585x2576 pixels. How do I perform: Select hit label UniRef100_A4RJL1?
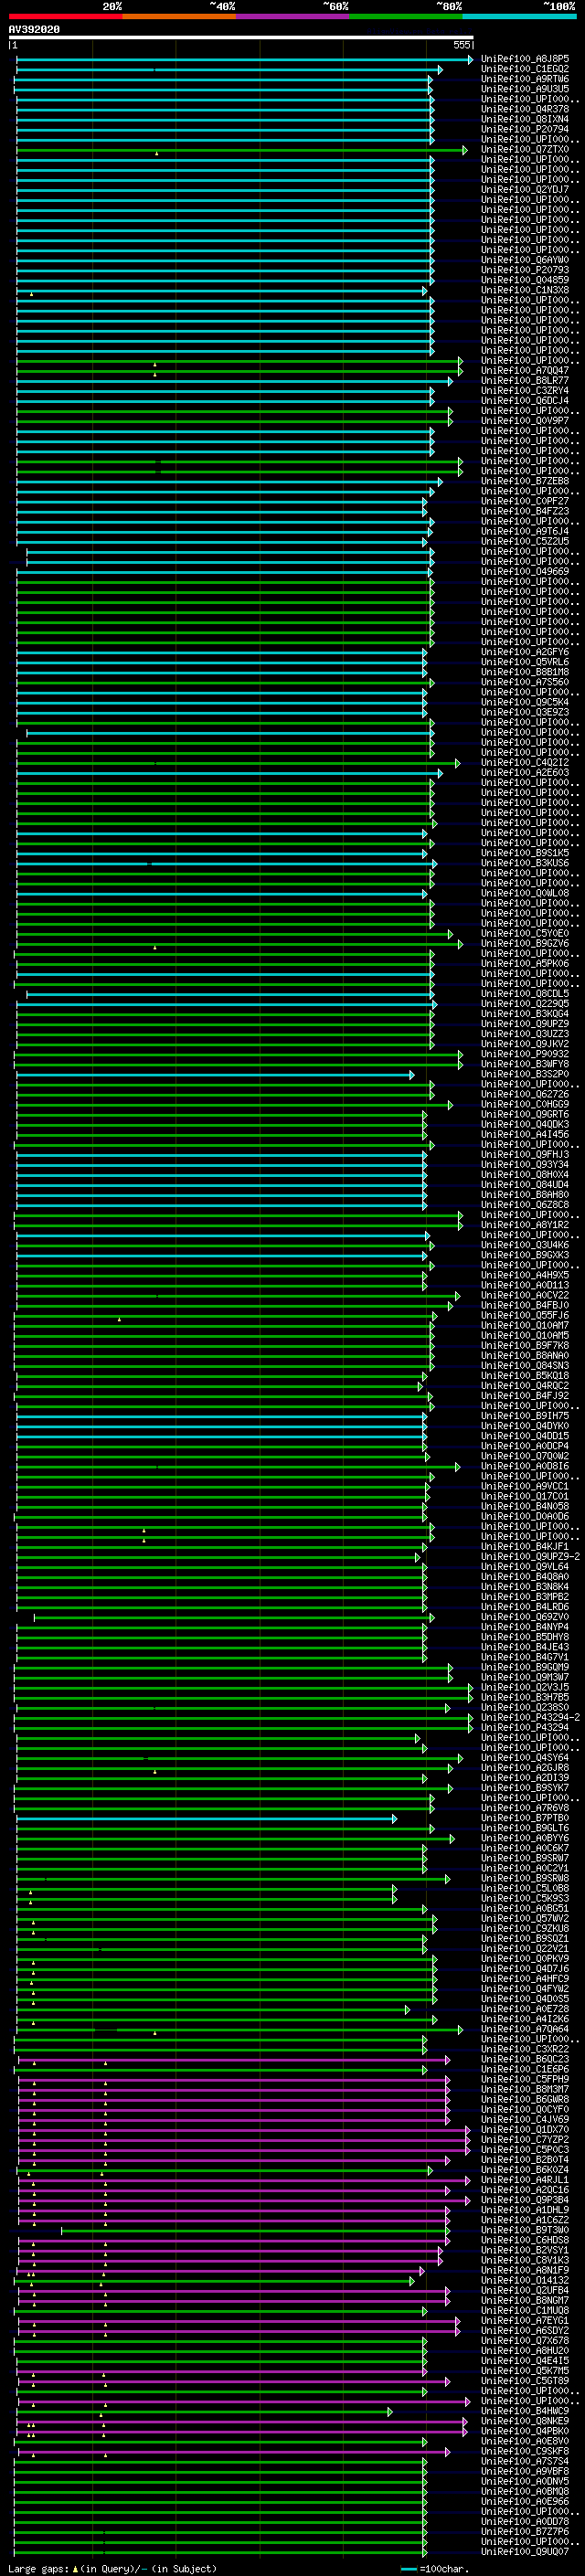525,2179
